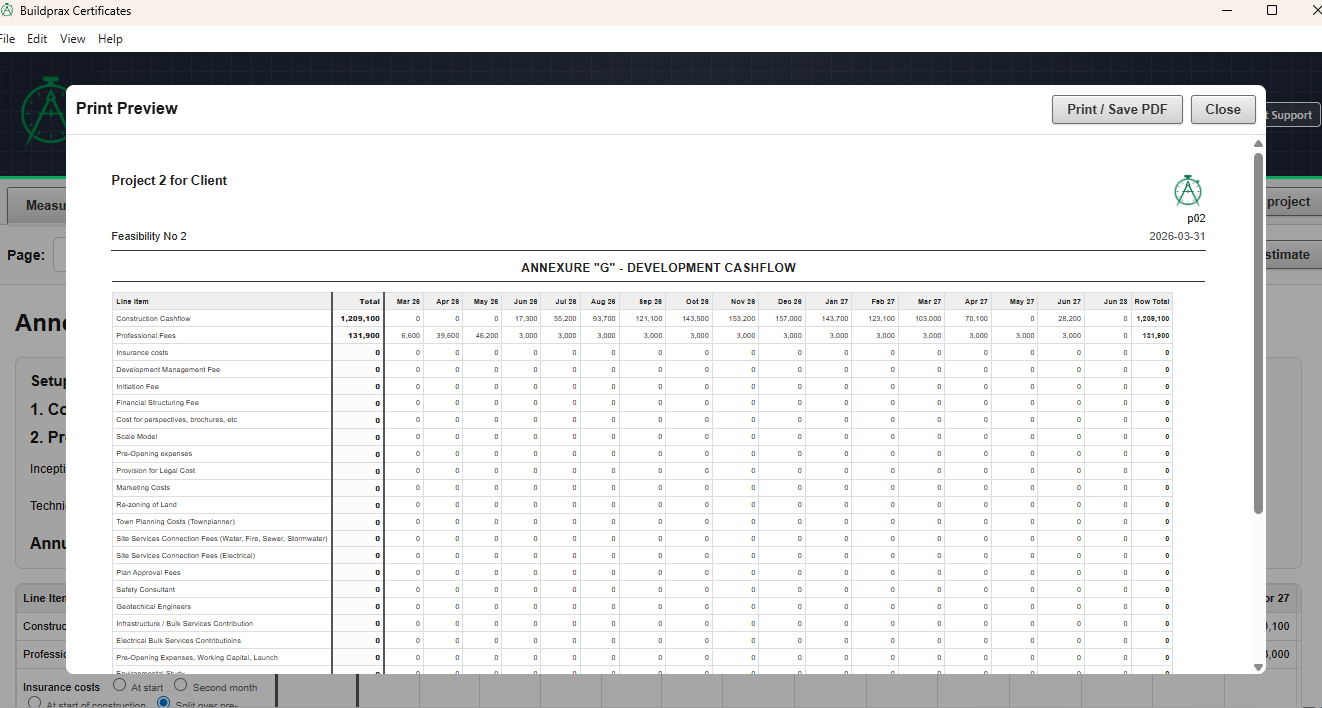Select the 'Second month' insurance costs option
The height and width of the screenshot is (708, 1322).
coord(181,686)
